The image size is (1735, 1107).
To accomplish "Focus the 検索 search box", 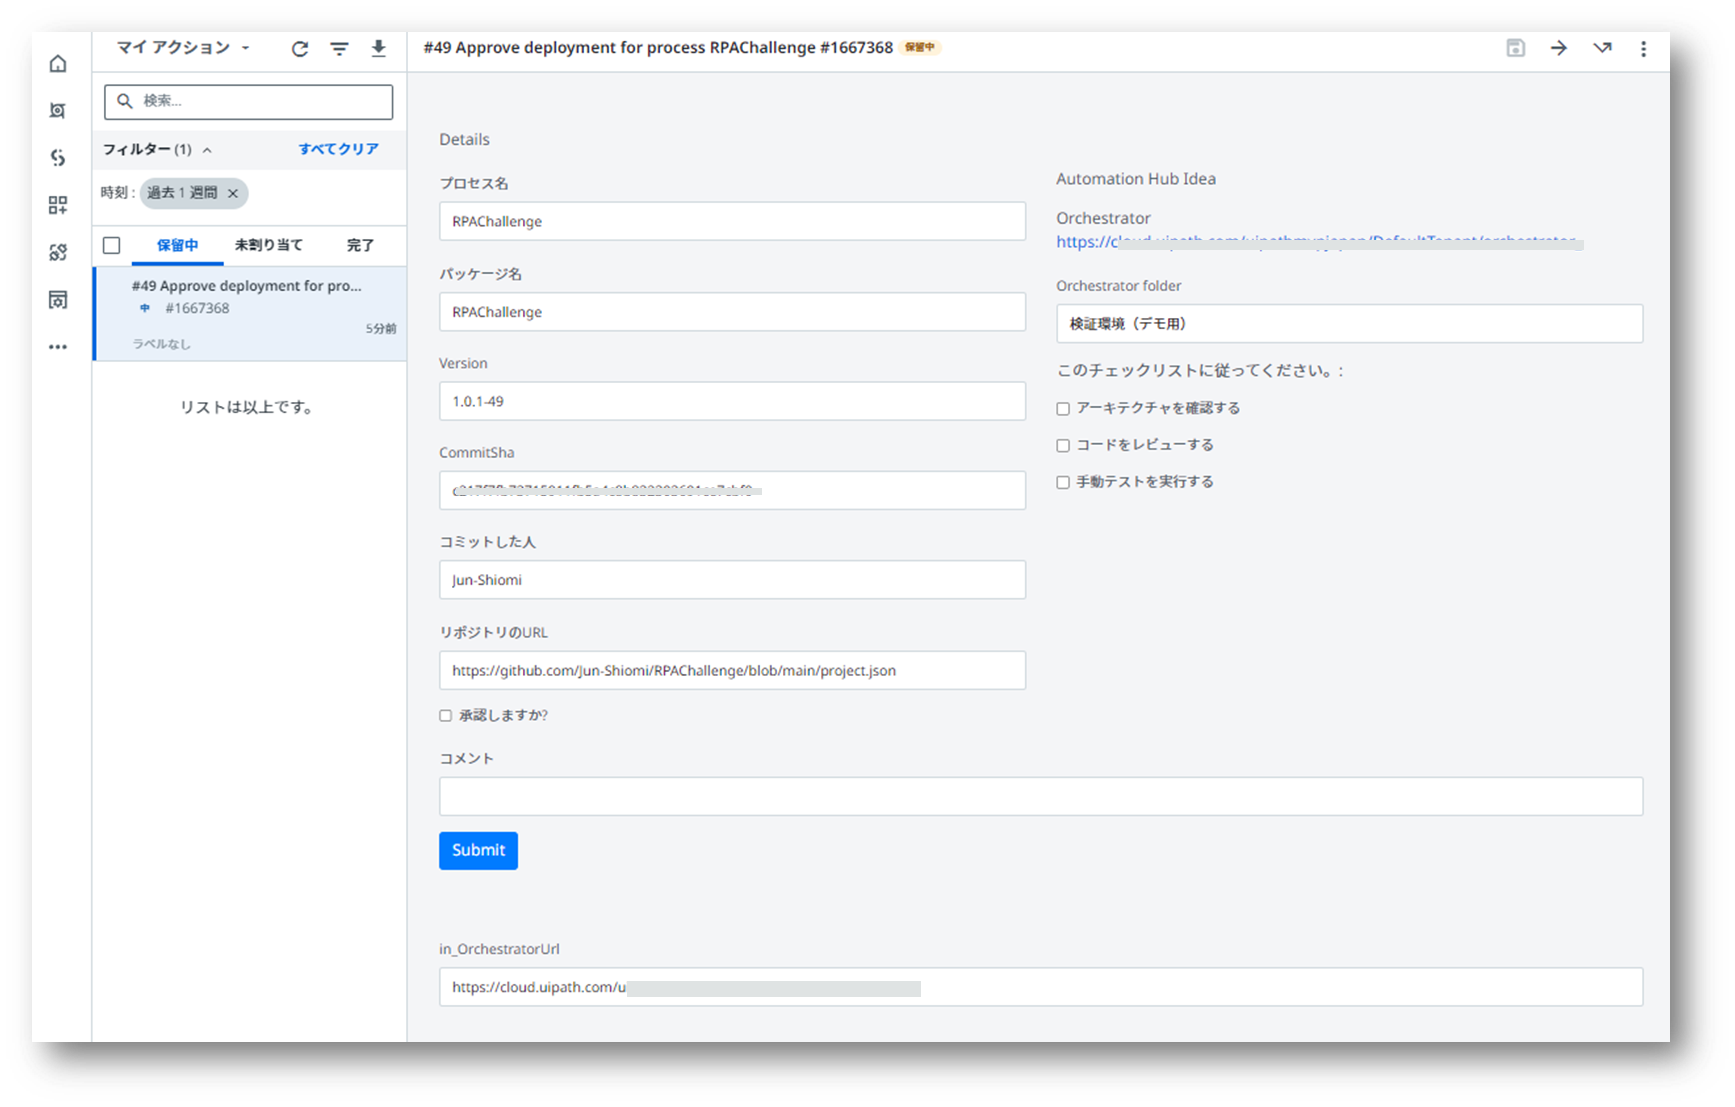I will pos(248,101).
